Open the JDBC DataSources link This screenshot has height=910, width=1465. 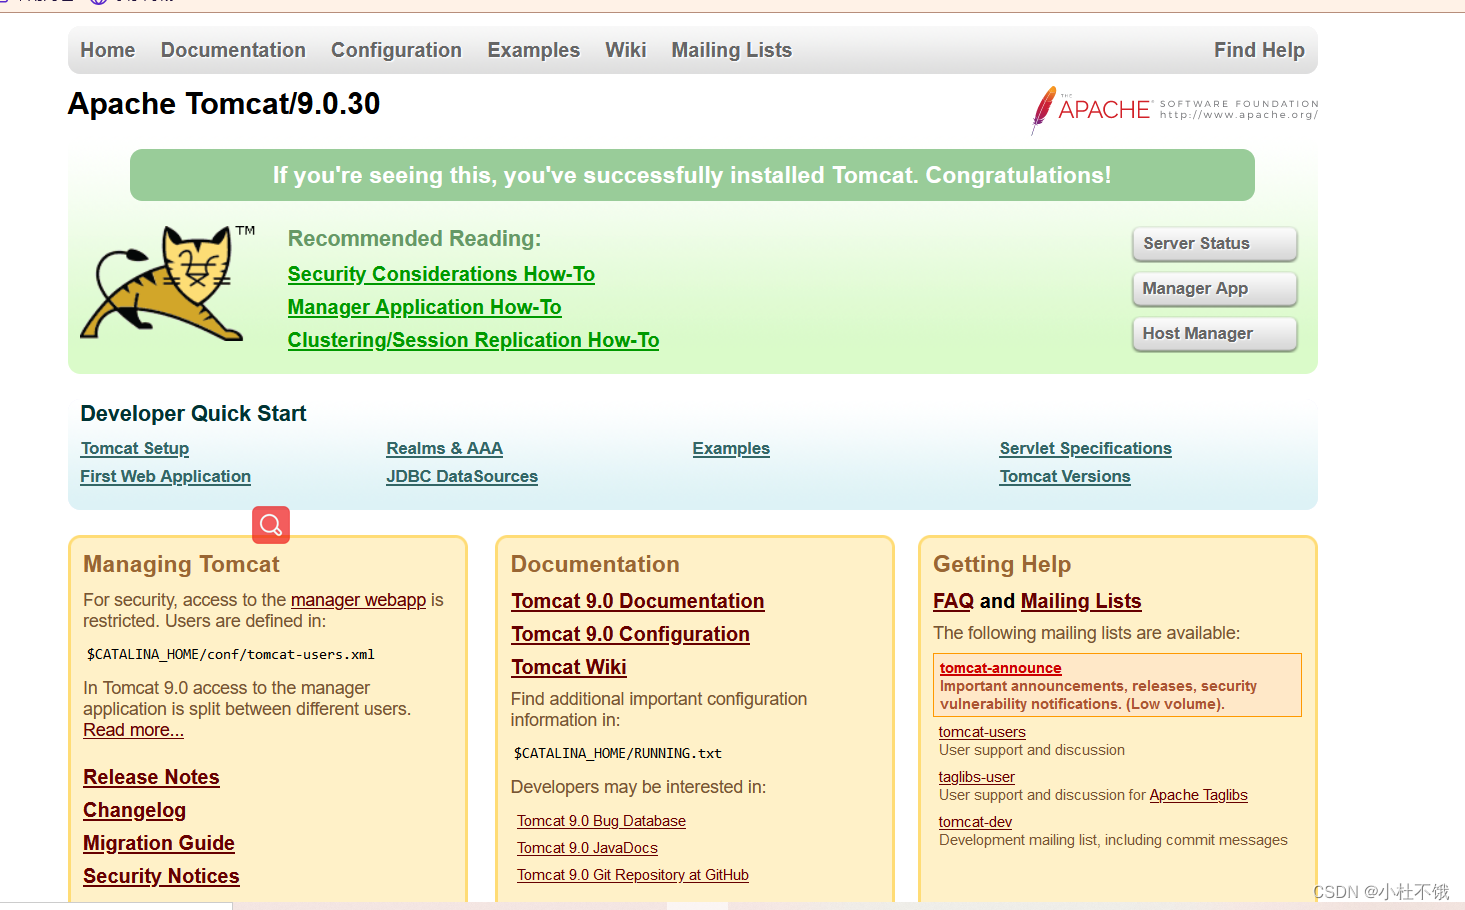click(462, 477)
